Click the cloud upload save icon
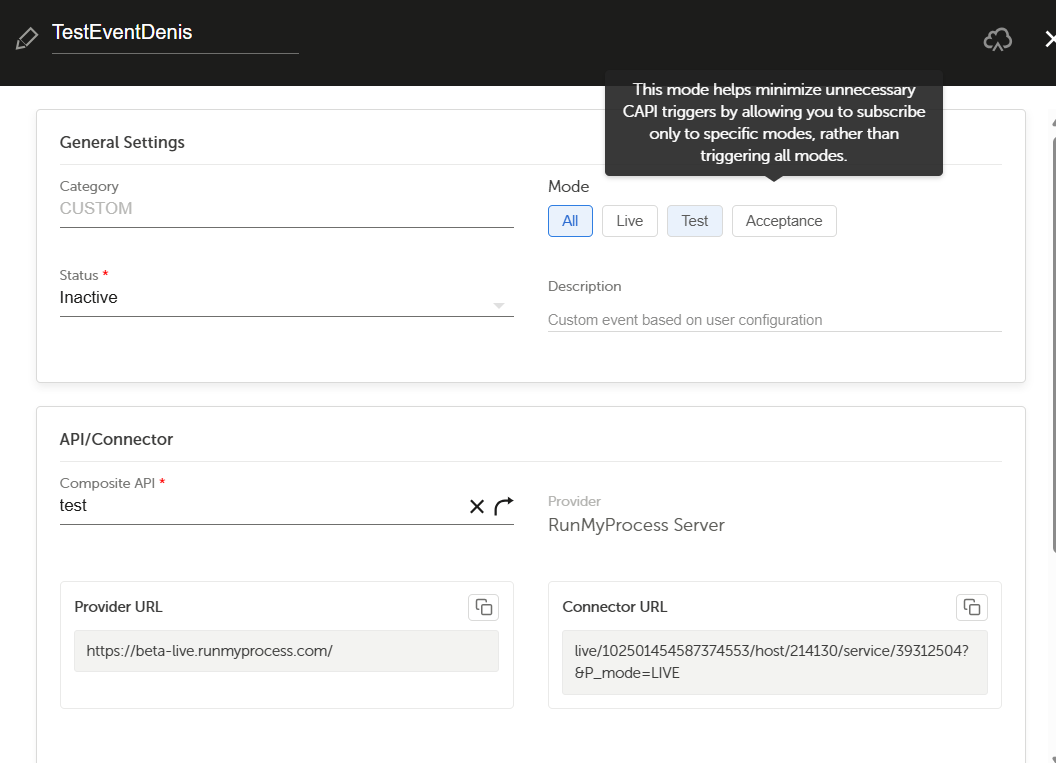Image resolution: width=1056 pixels, height=763 pixels. pyautogui.click(x=997, y=40)
